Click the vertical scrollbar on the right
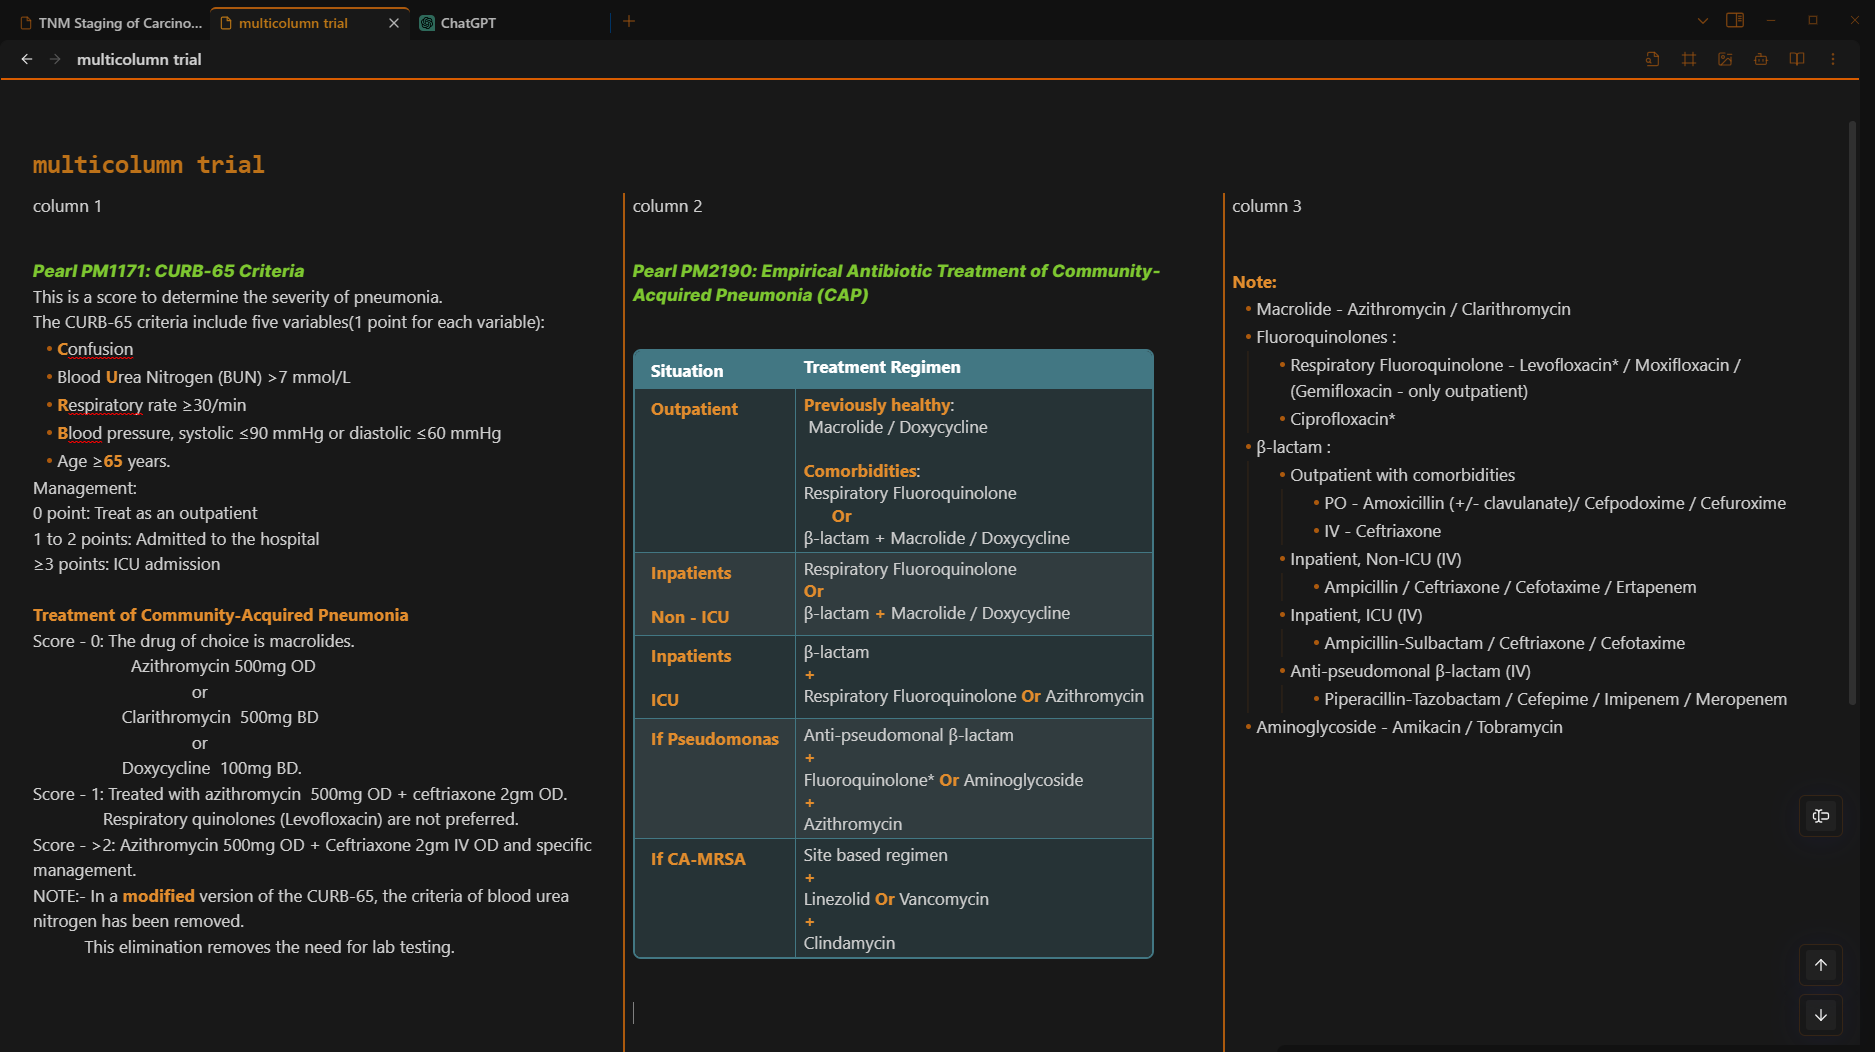This screenshot has width=1875, height=1052. click(x=1852, y=410)
